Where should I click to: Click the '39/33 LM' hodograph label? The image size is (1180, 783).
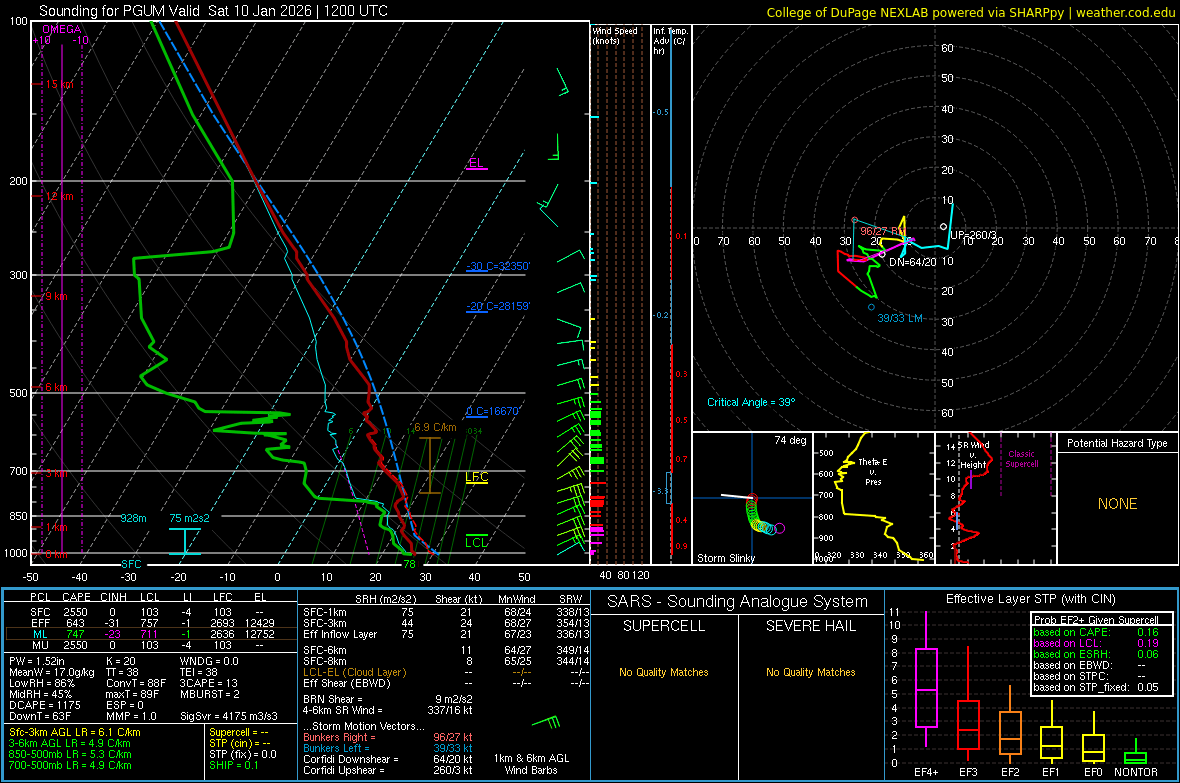(900, 318)
